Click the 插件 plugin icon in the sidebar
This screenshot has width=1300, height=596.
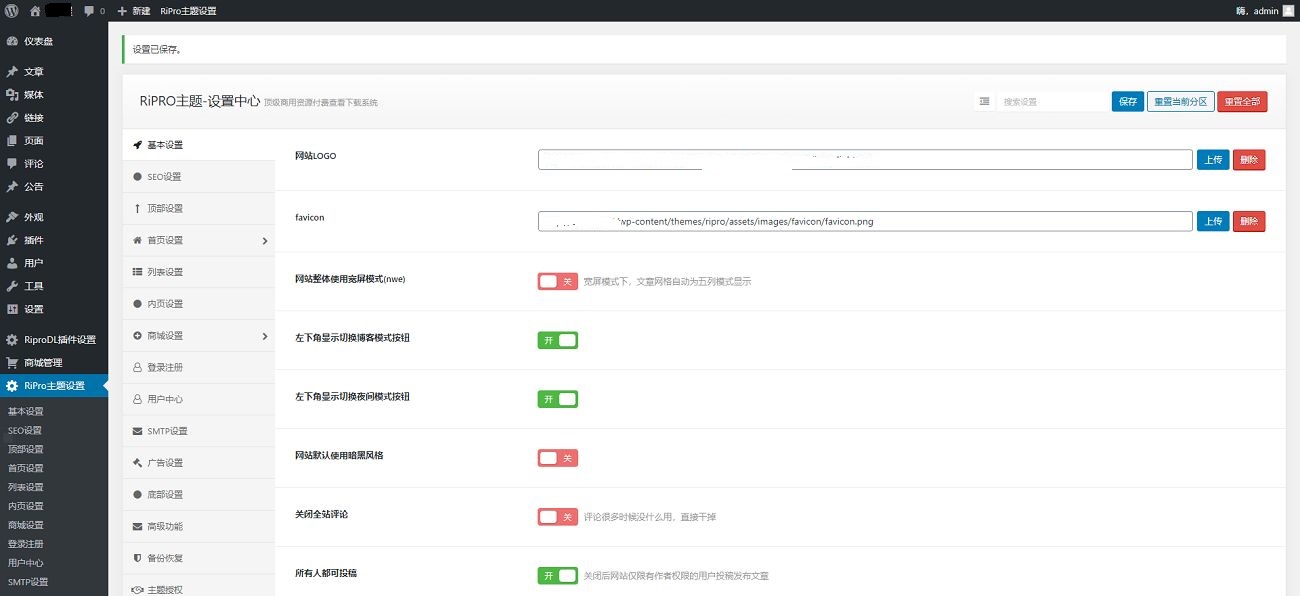click(x=12, y=240)
